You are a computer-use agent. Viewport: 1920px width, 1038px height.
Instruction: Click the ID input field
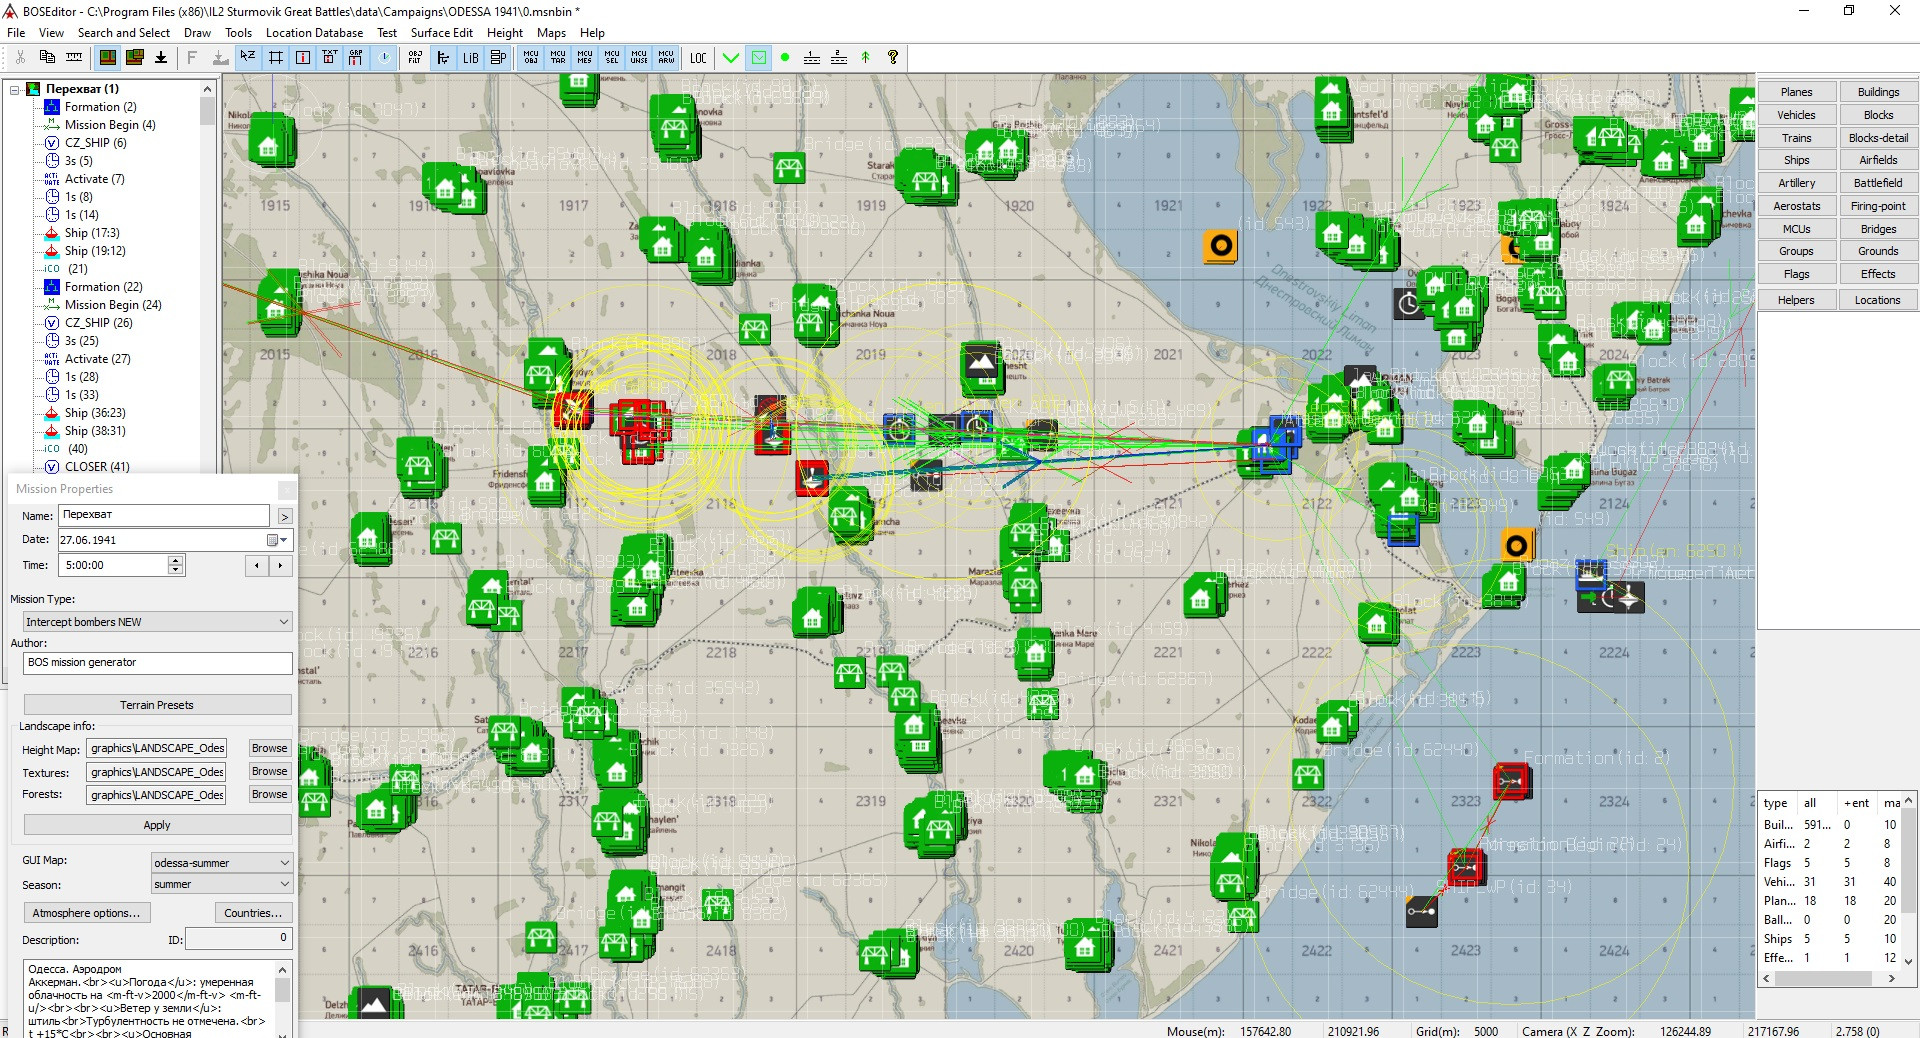[x=238, y=938]
